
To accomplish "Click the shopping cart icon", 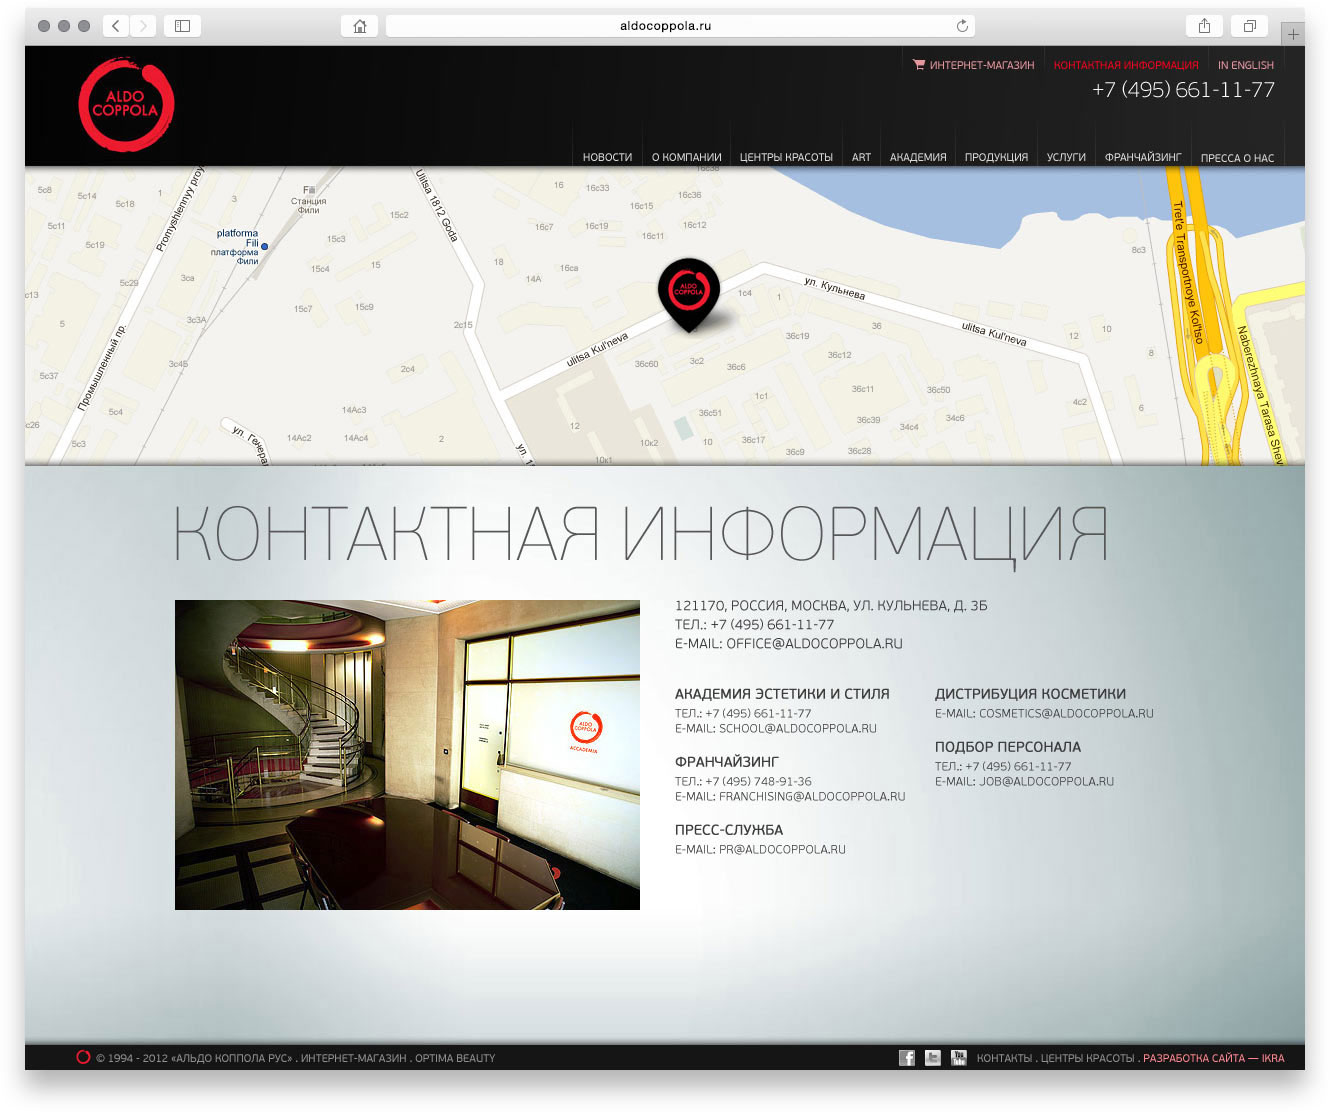I will [919, 65].
